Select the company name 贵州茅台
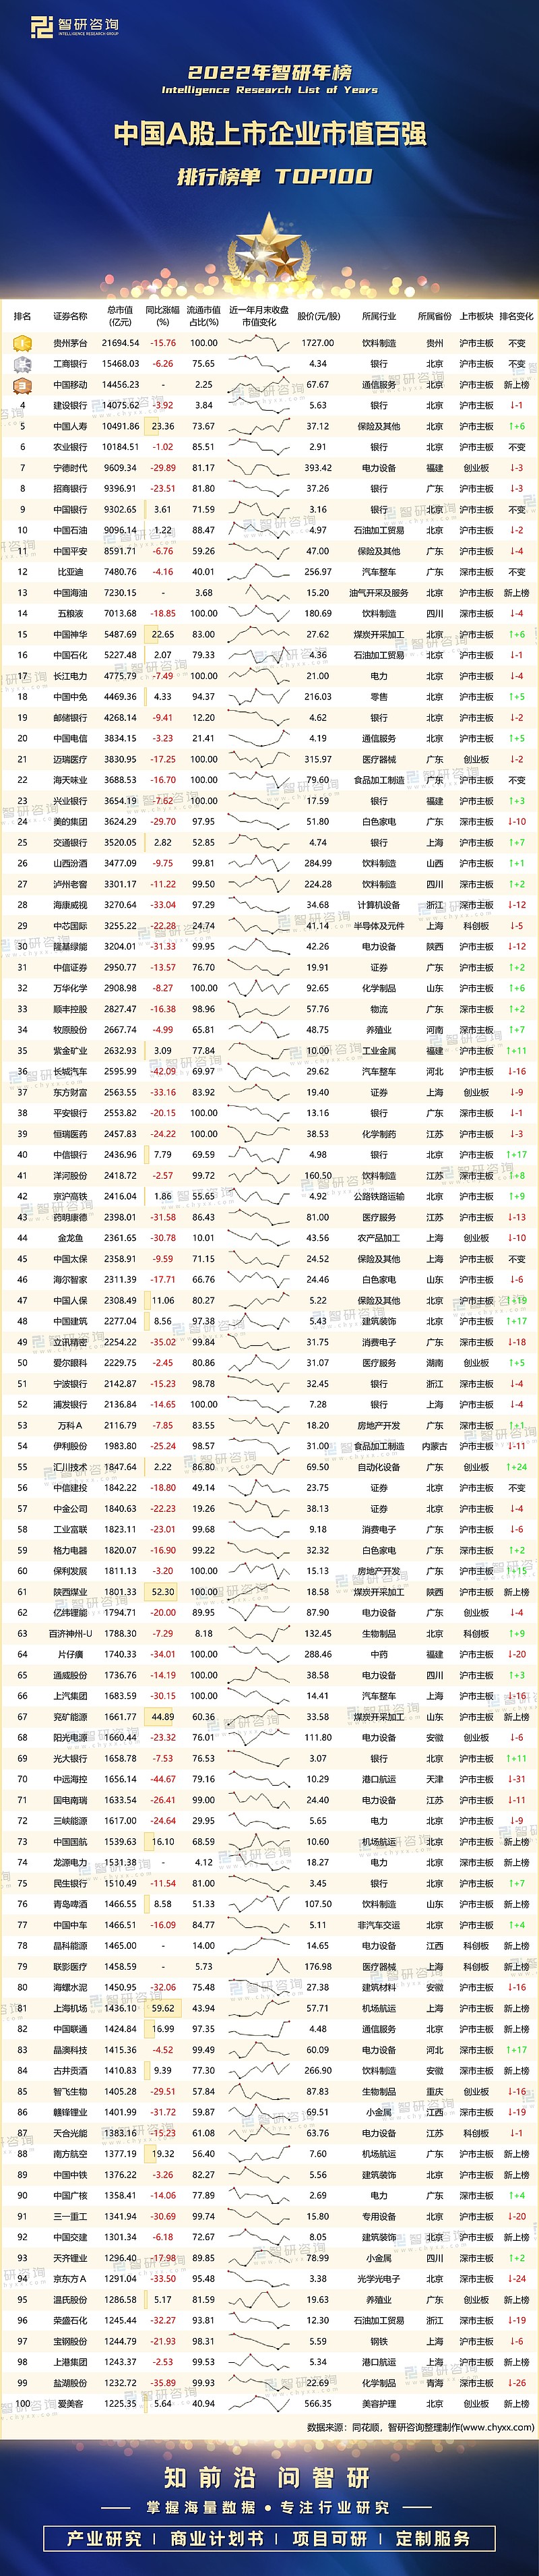Screen dimensions: 539x2576 70,343
